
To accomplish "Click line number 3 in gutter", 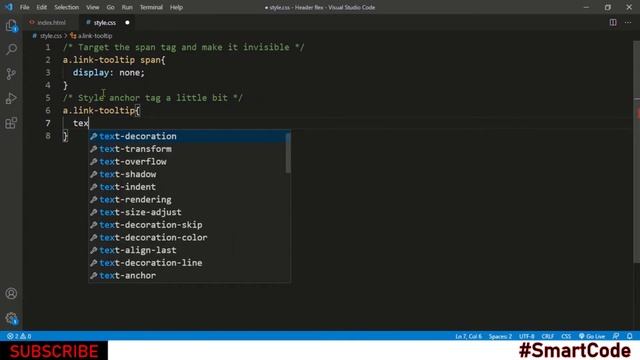I will tap(48, 73).
